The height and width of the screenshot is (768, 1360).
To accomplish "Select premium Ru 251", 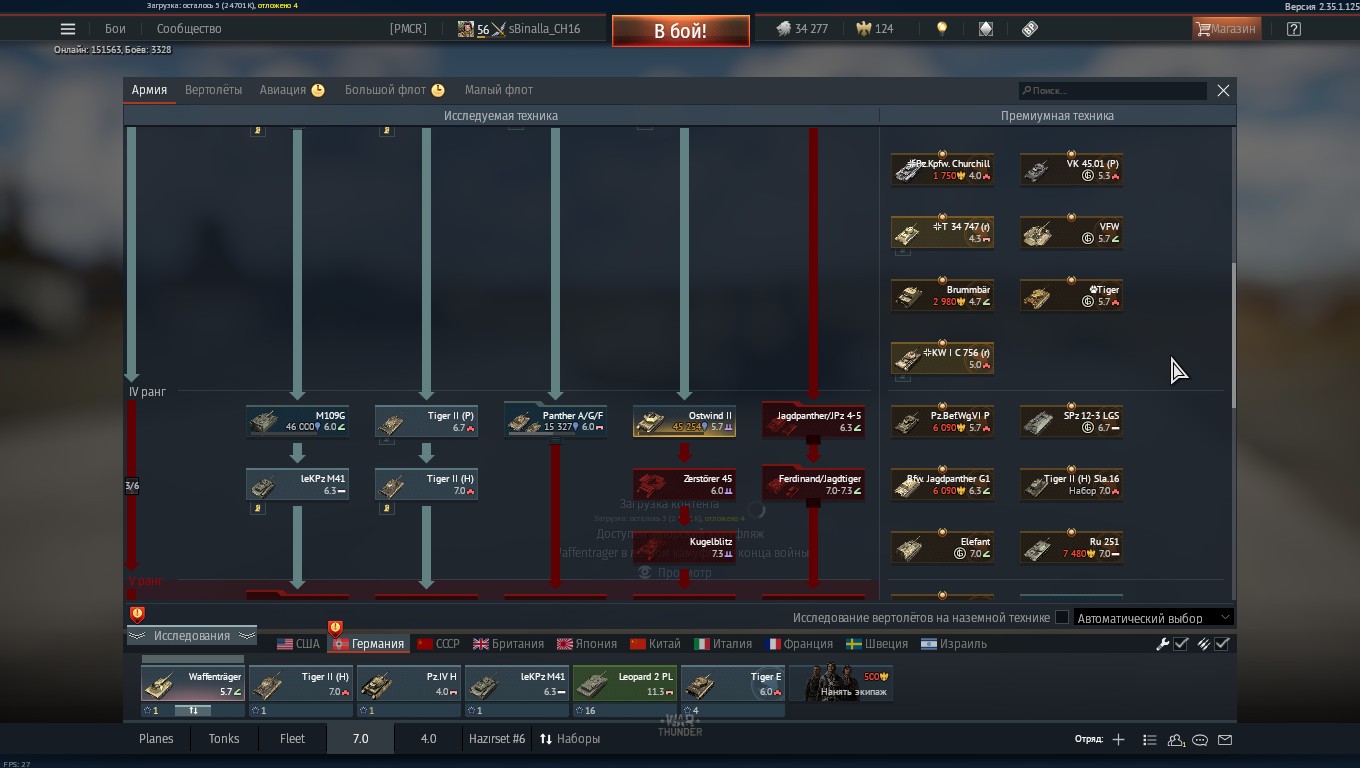I will 1071,547.
